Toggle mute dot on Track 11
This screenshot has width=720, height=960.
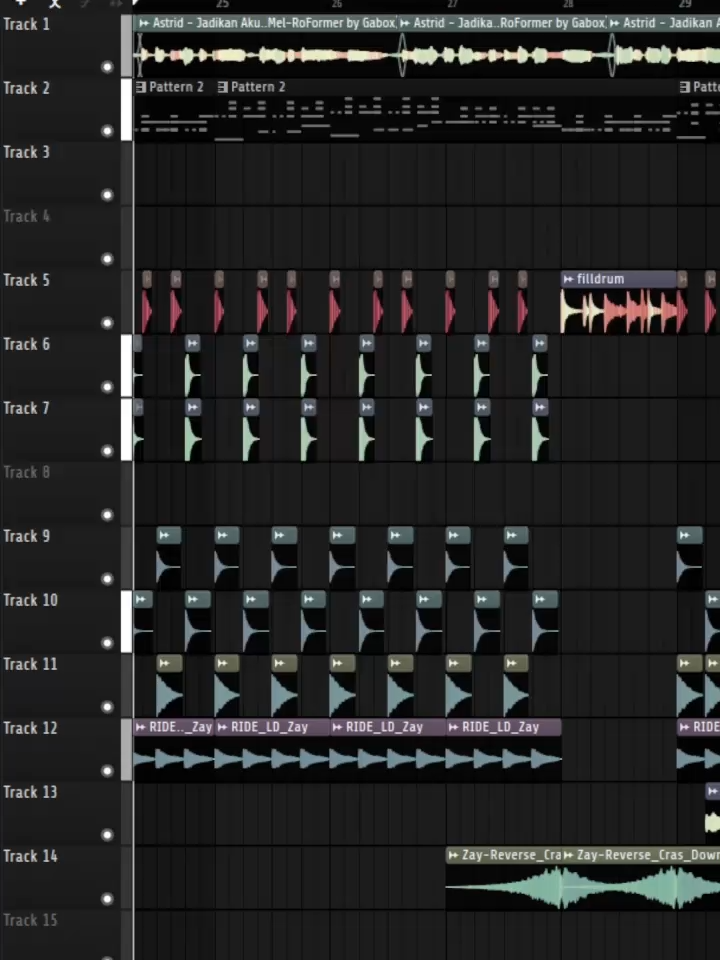[107, 707]
